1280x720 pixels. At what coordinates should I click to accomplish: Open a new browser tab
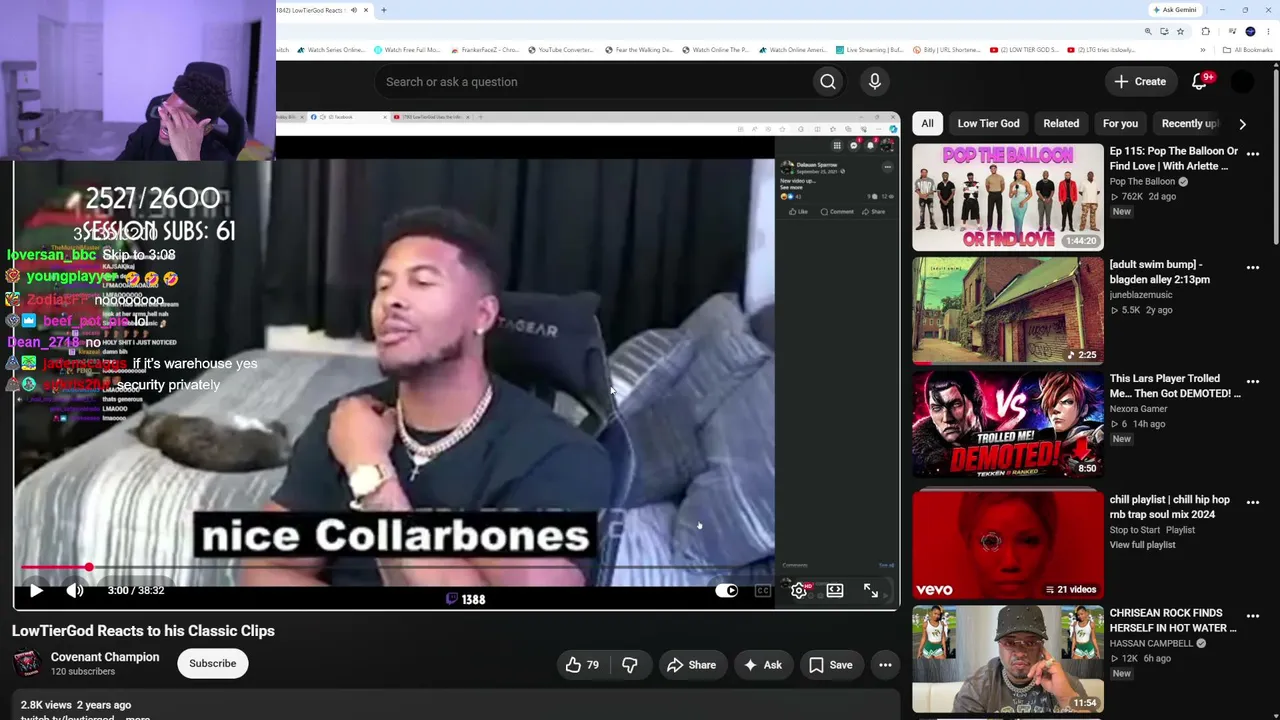click(384, 10)
